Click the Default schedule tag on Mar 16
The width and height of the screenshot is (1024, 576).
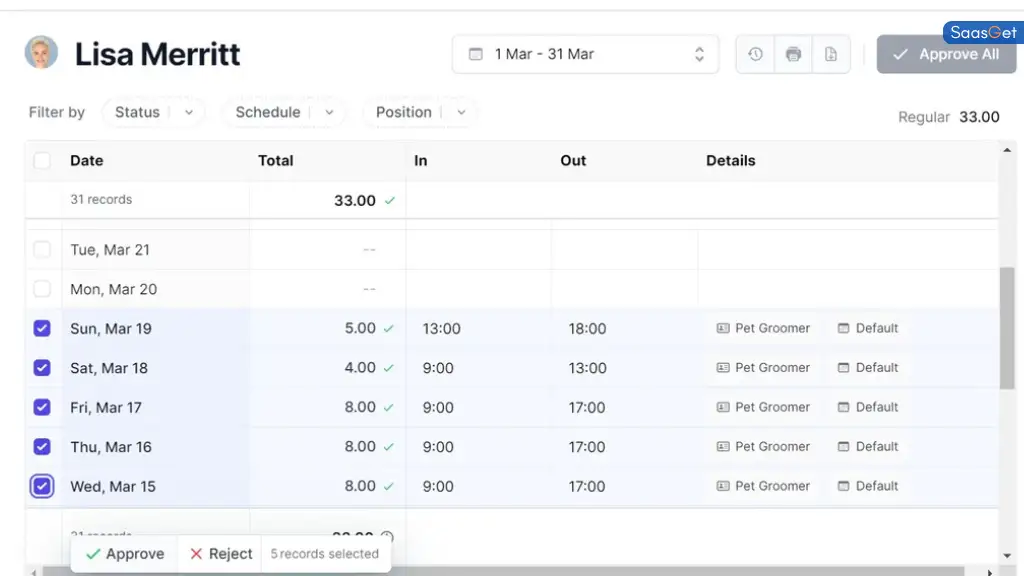tap(867, 447)
